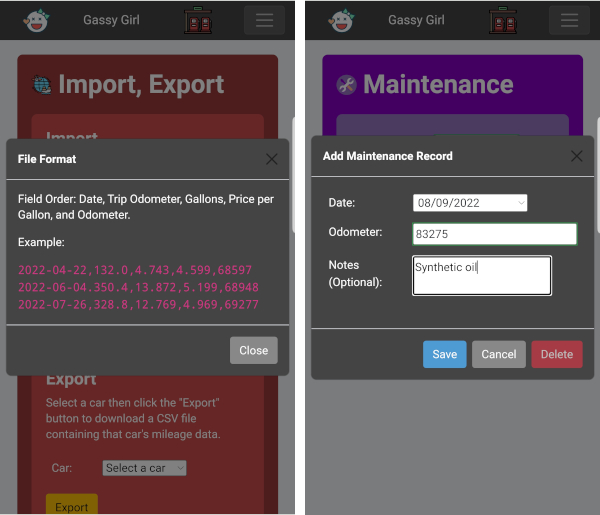This screenshot has width=600, height=515.
Task: Click the Gassy Girl face logo in left screen
Action: 36,20
